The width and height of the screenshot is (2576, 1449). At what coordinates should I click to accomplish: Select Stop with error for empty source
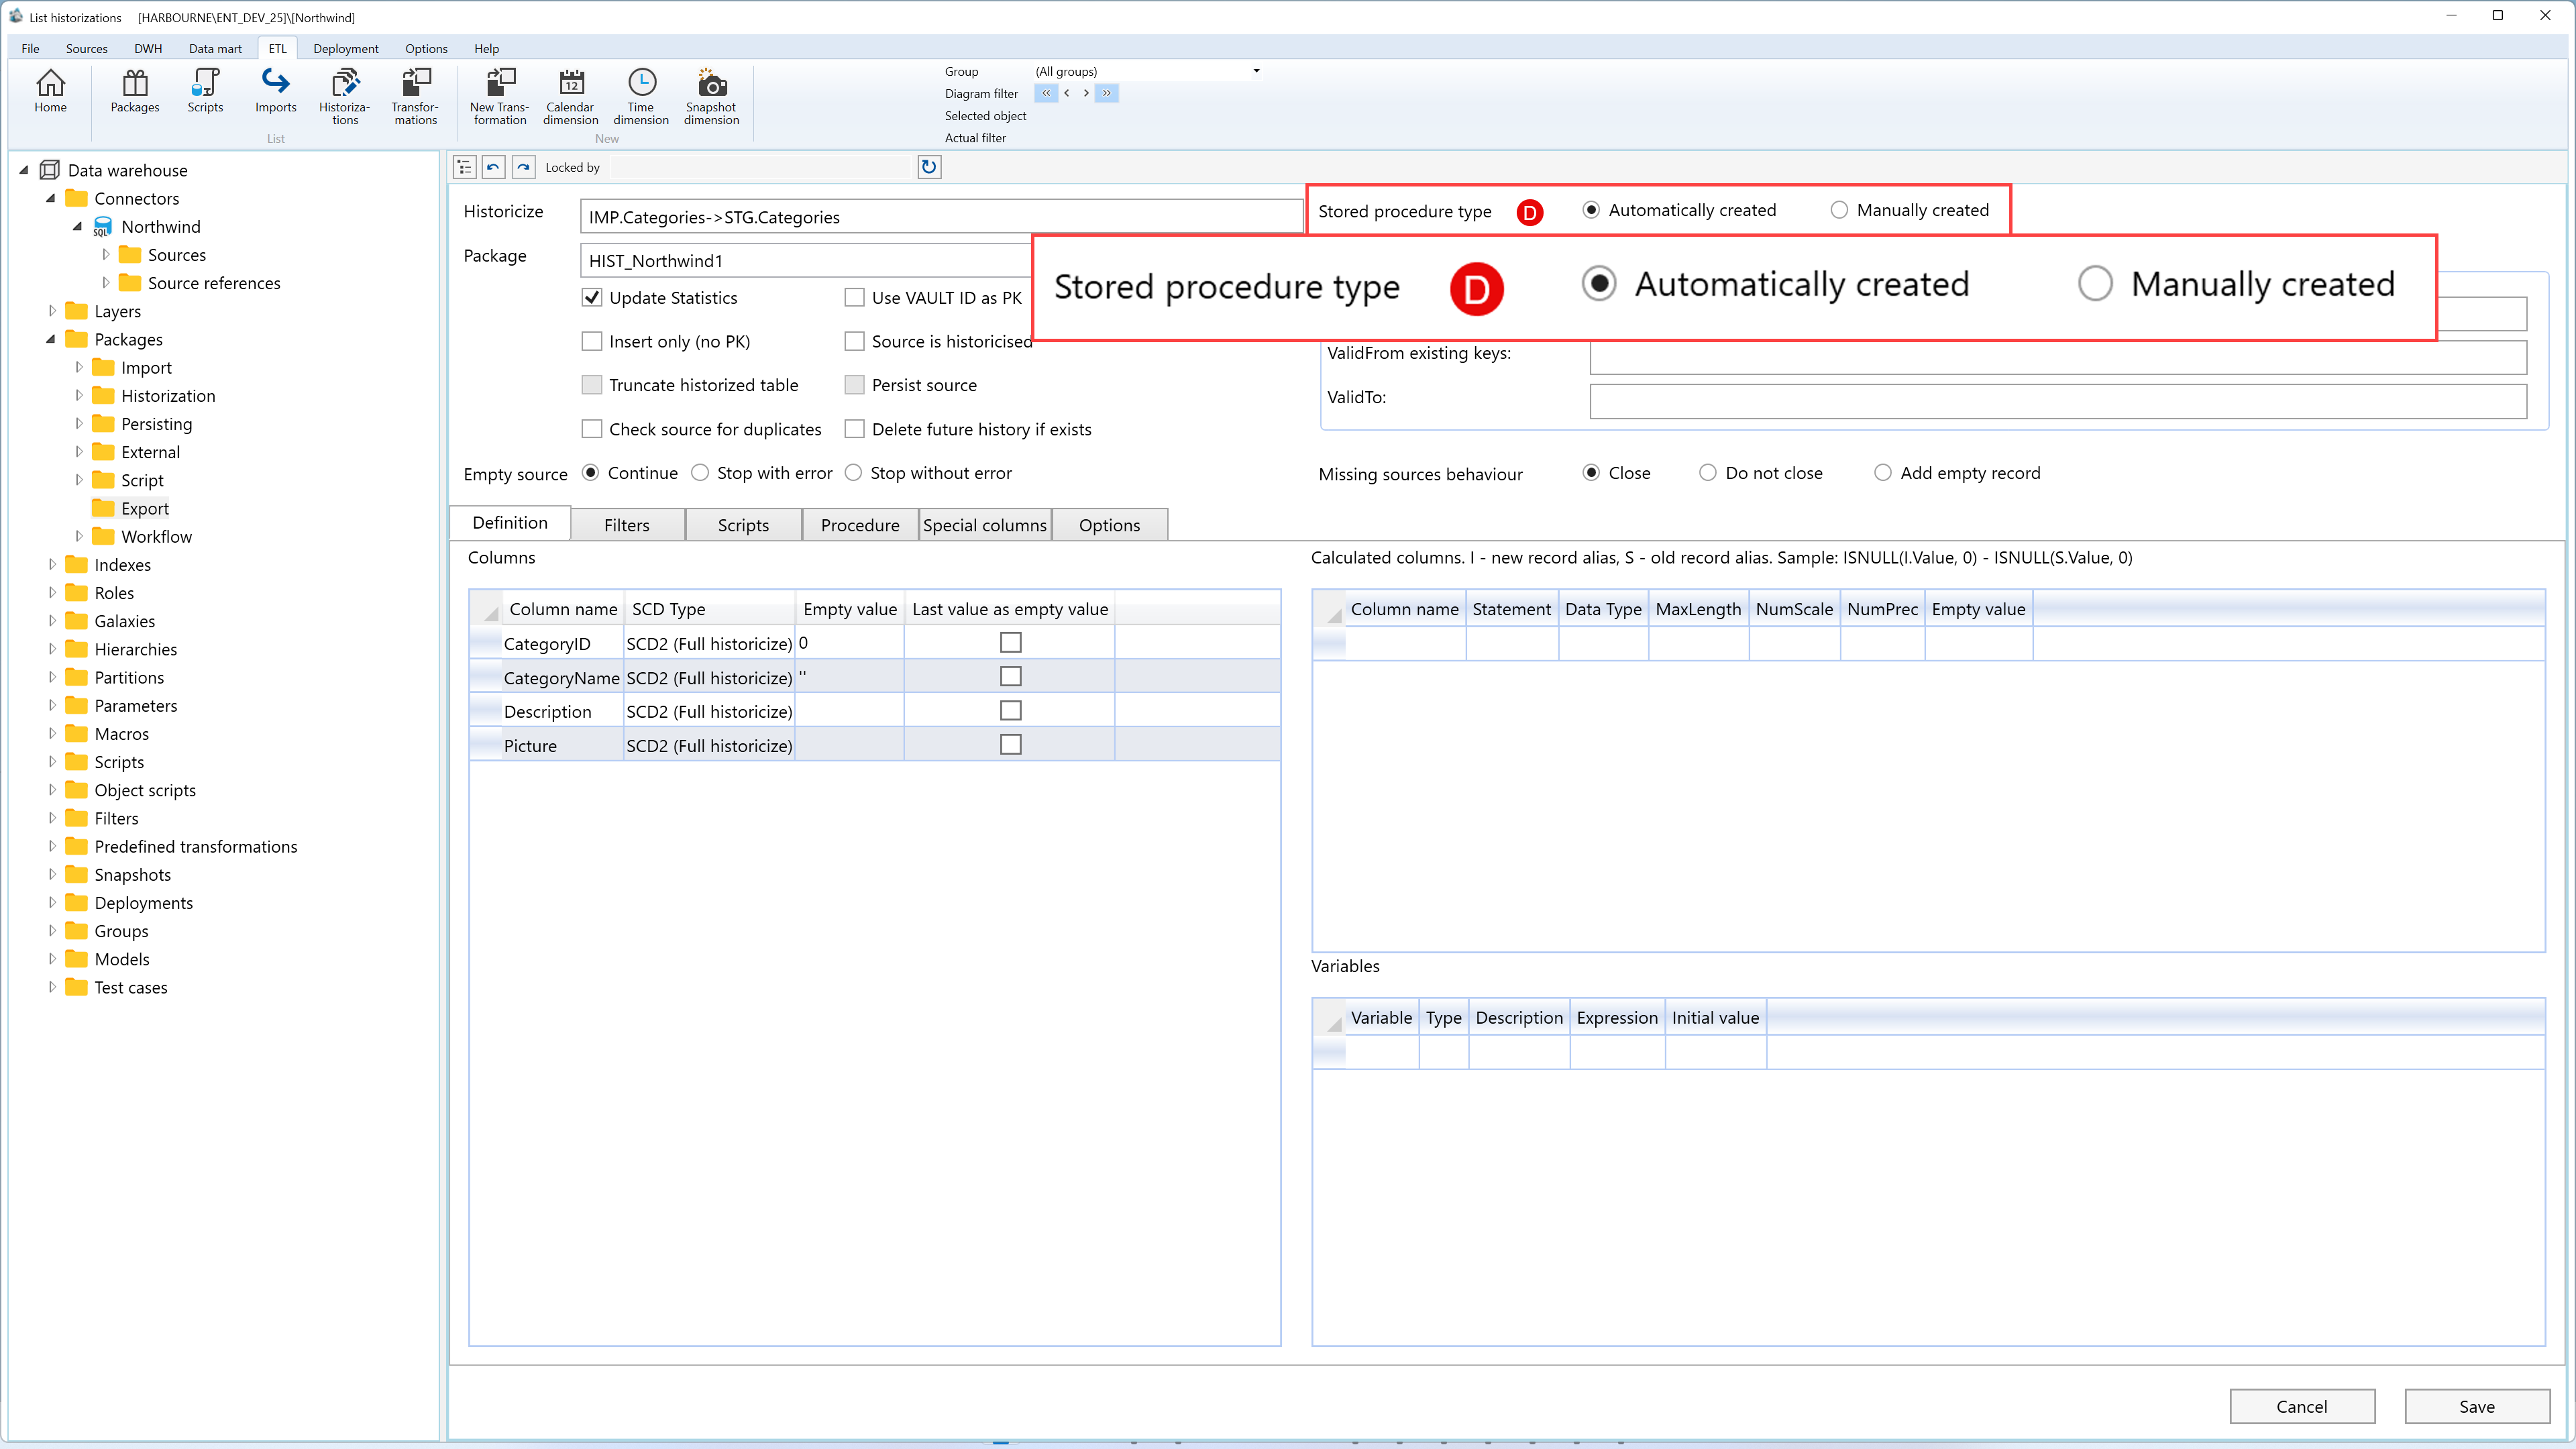(700, 473)
